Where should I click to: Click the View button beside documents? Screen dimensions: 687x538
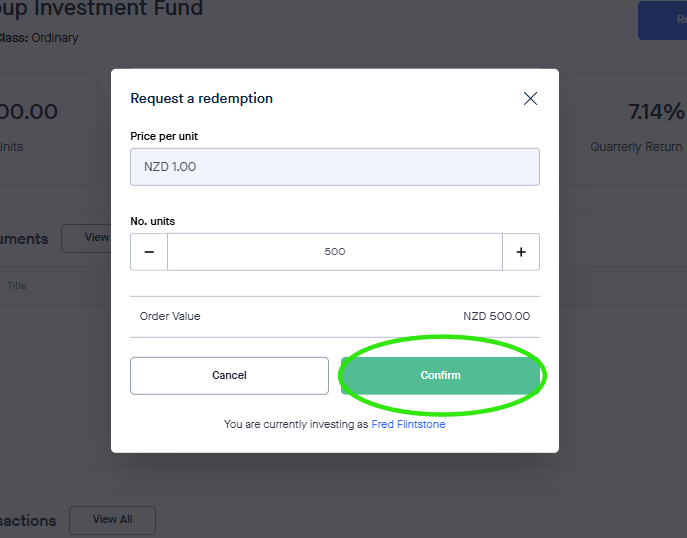point(88,238)
